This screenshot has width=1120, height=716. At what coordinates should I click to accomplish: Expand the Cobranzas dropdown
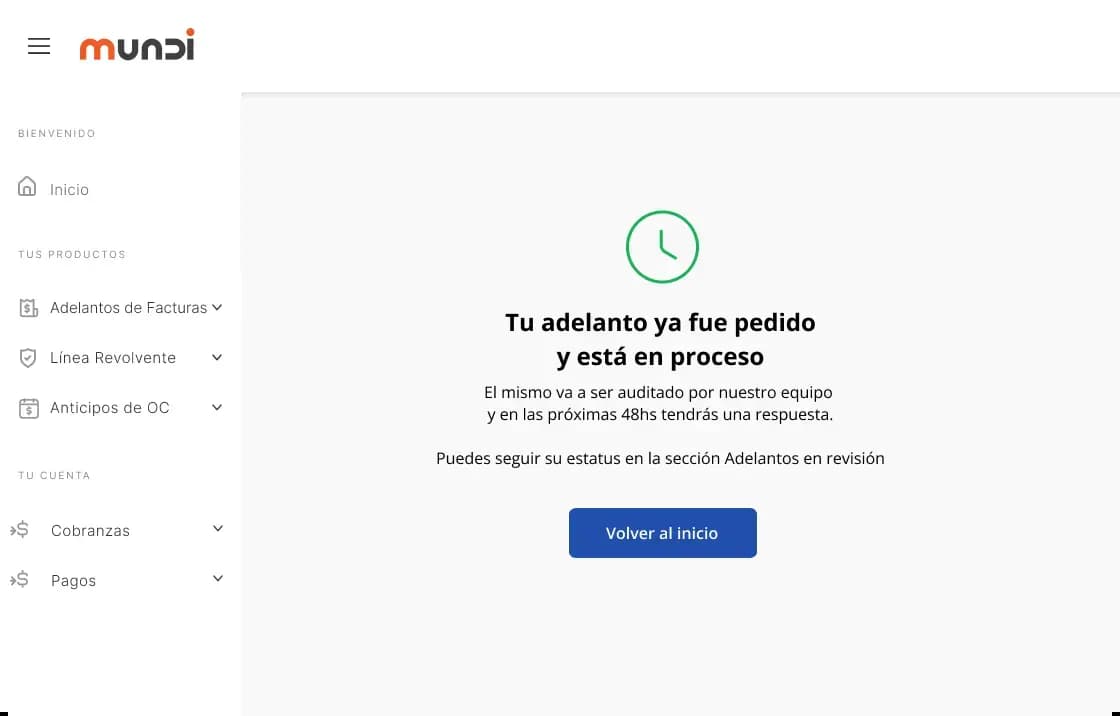(217, 528)
